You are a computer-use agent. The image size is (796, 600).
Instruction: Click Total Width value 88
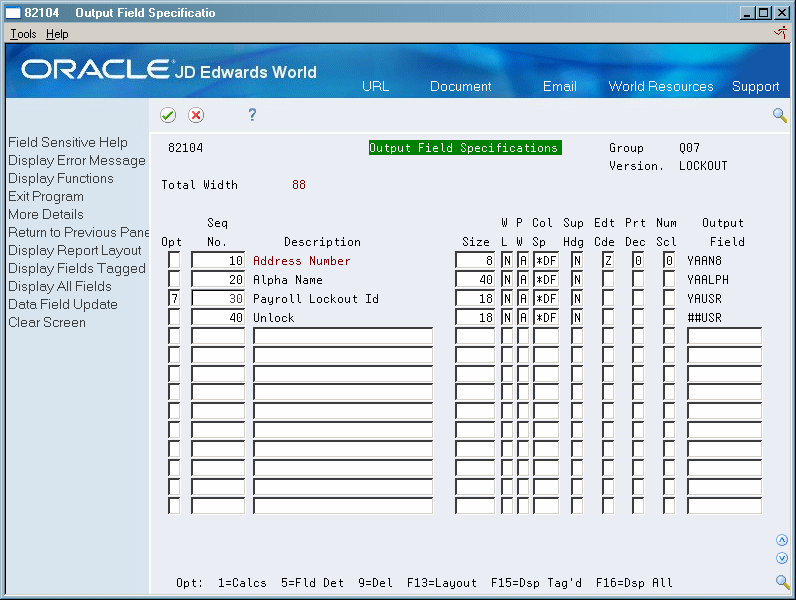tap(298, 185)
